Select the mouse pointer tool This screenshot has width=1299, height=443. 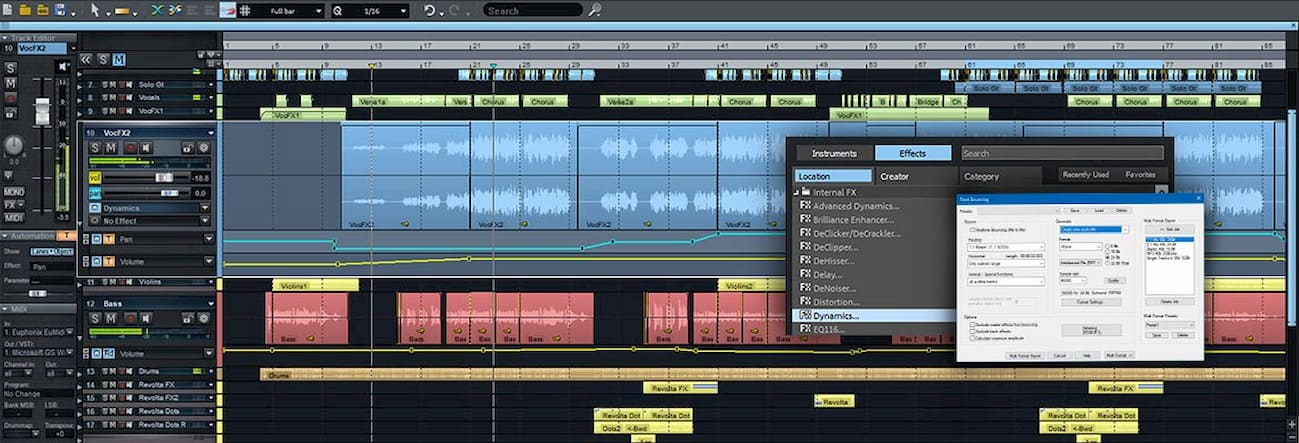(95, 10)
